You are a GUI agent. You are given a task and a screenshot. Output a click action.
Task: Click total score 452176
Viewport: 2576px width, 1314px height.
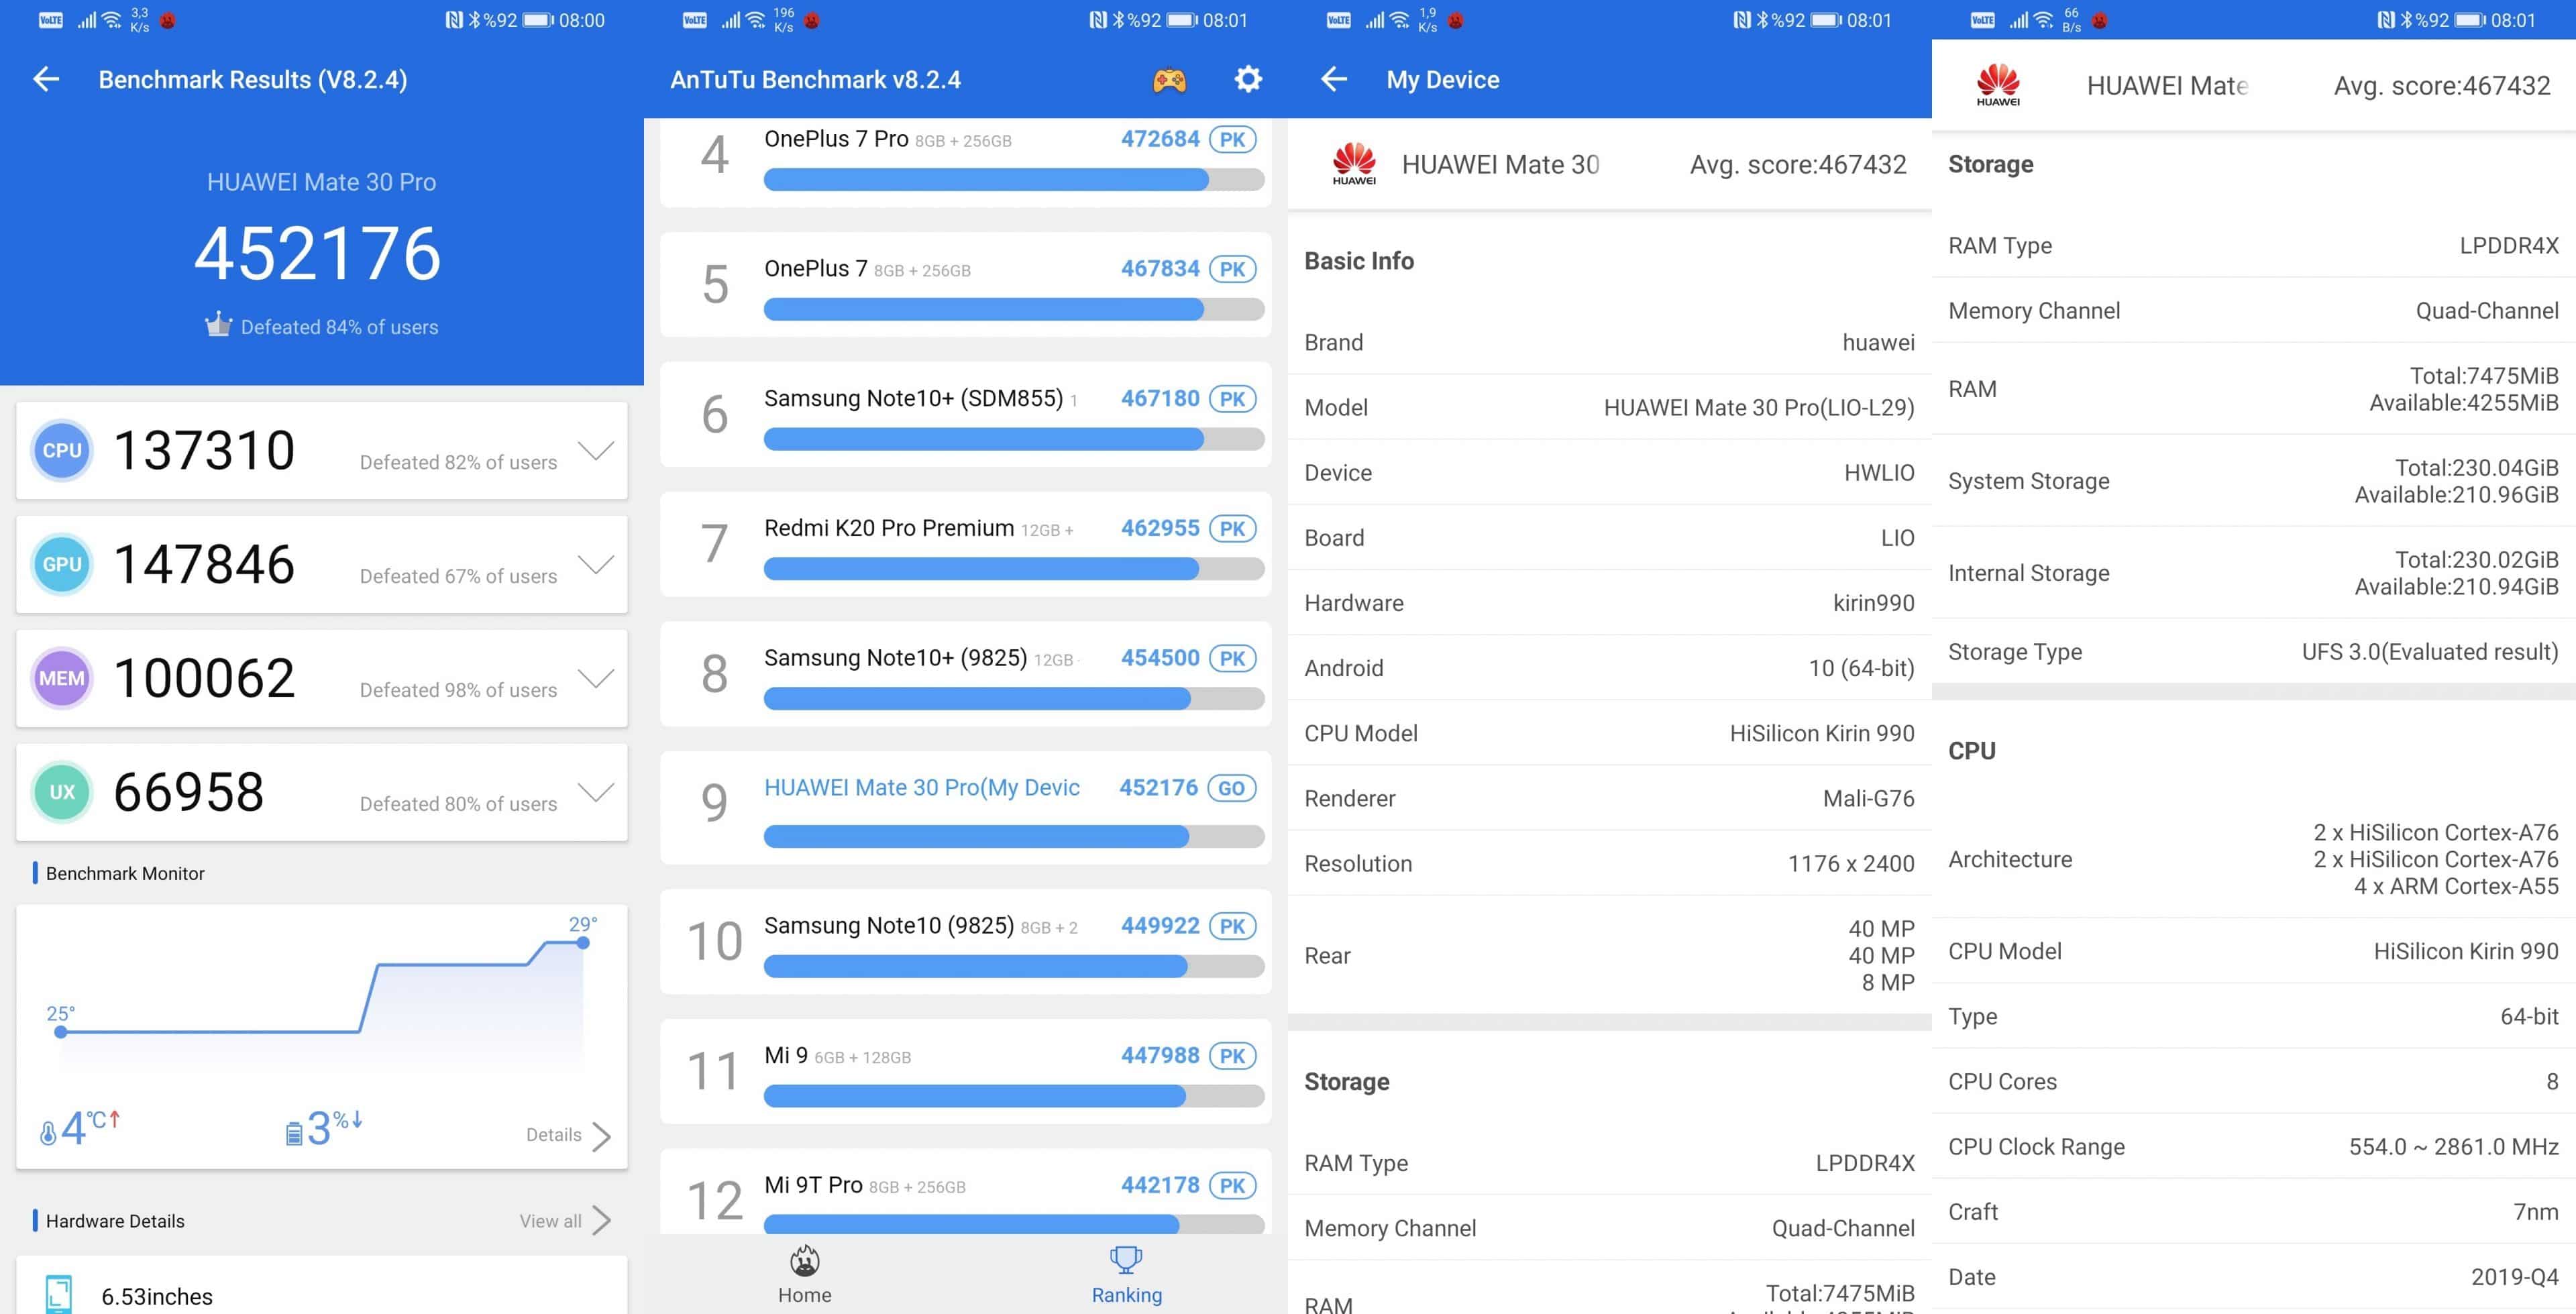coord(318,253)
